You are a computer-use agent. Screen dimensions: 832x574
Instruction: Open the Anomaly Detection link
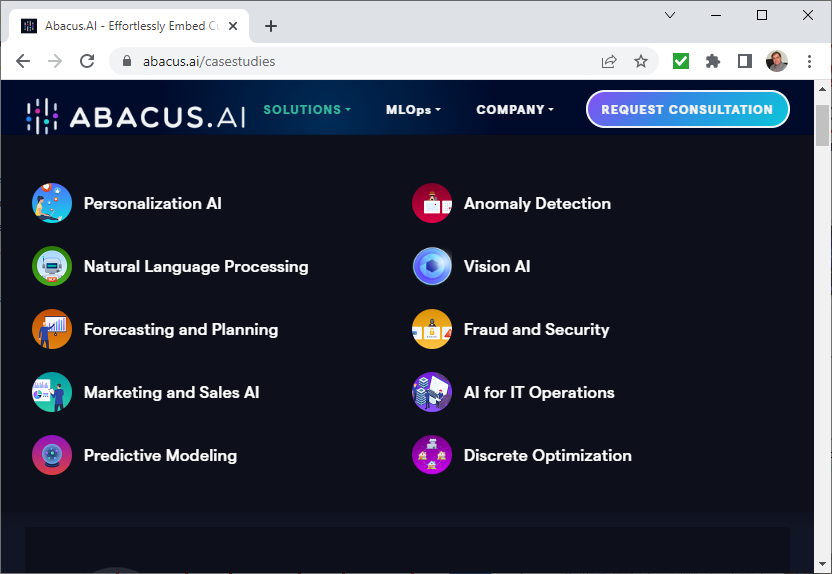(537, 203)
